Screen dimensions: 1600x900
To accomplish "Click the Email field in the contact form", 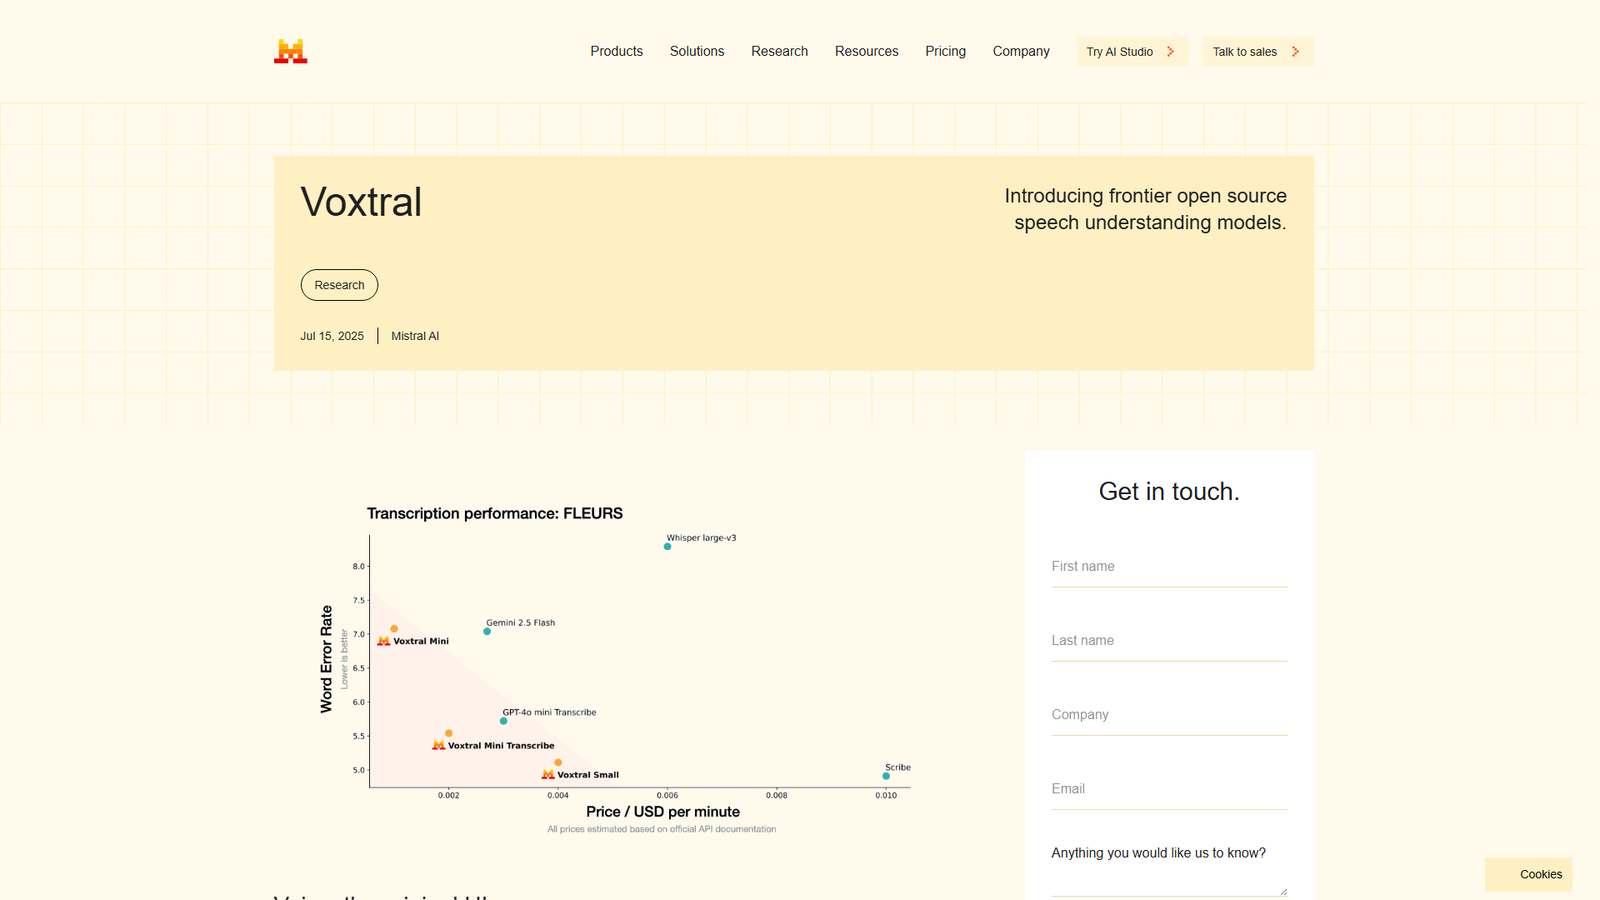I will click(x=1168, y=788).
